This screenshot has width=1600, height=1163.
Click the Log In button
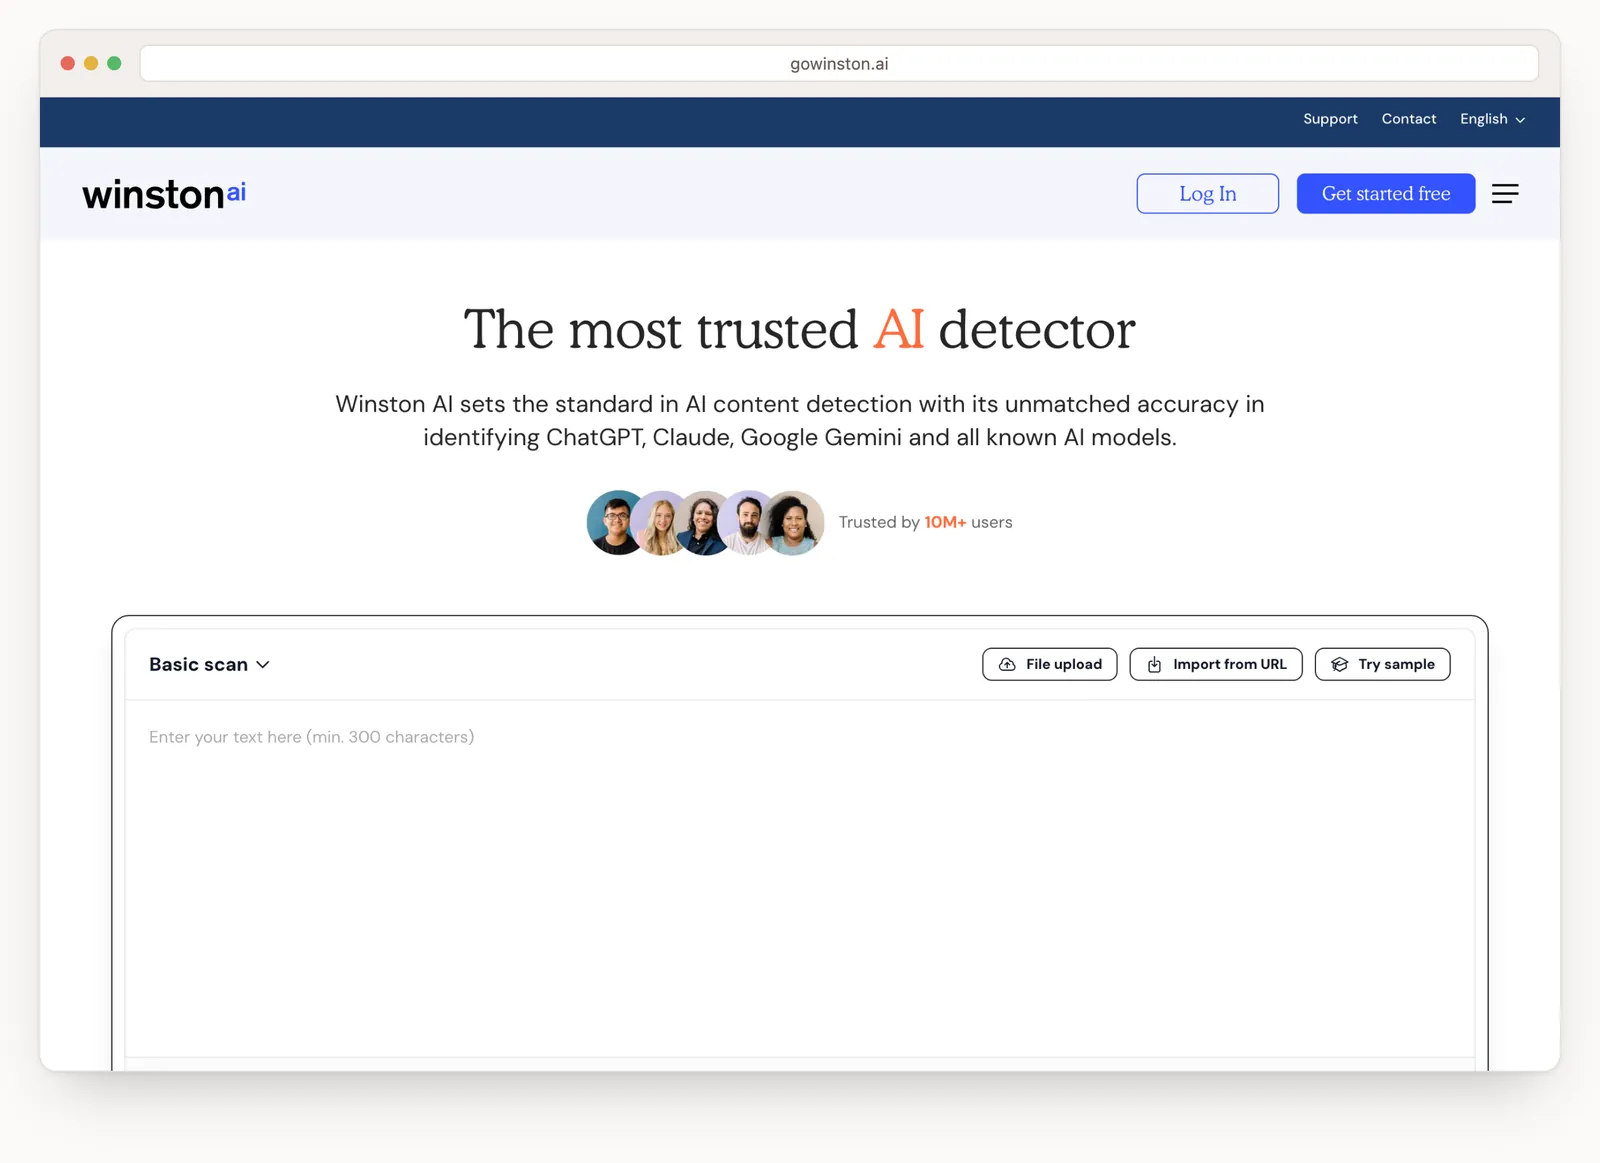click(x=1208, y=194)
